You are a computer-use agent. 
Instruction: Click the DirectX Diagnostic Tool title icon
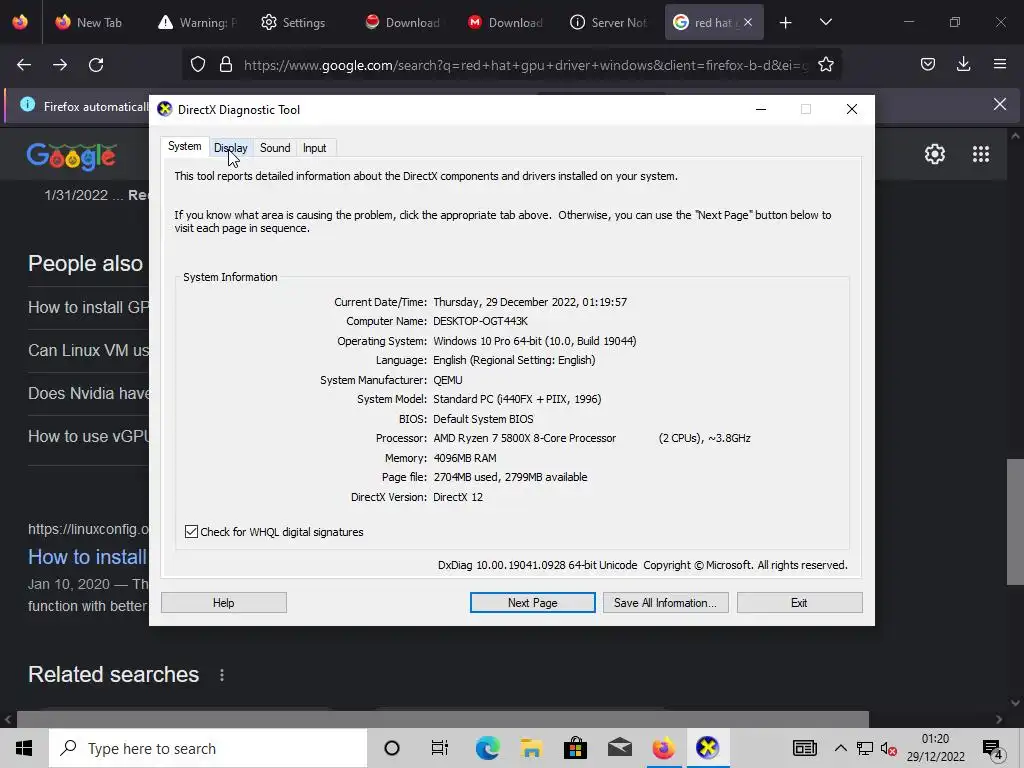pyautogui.click(x=165, y=109)
